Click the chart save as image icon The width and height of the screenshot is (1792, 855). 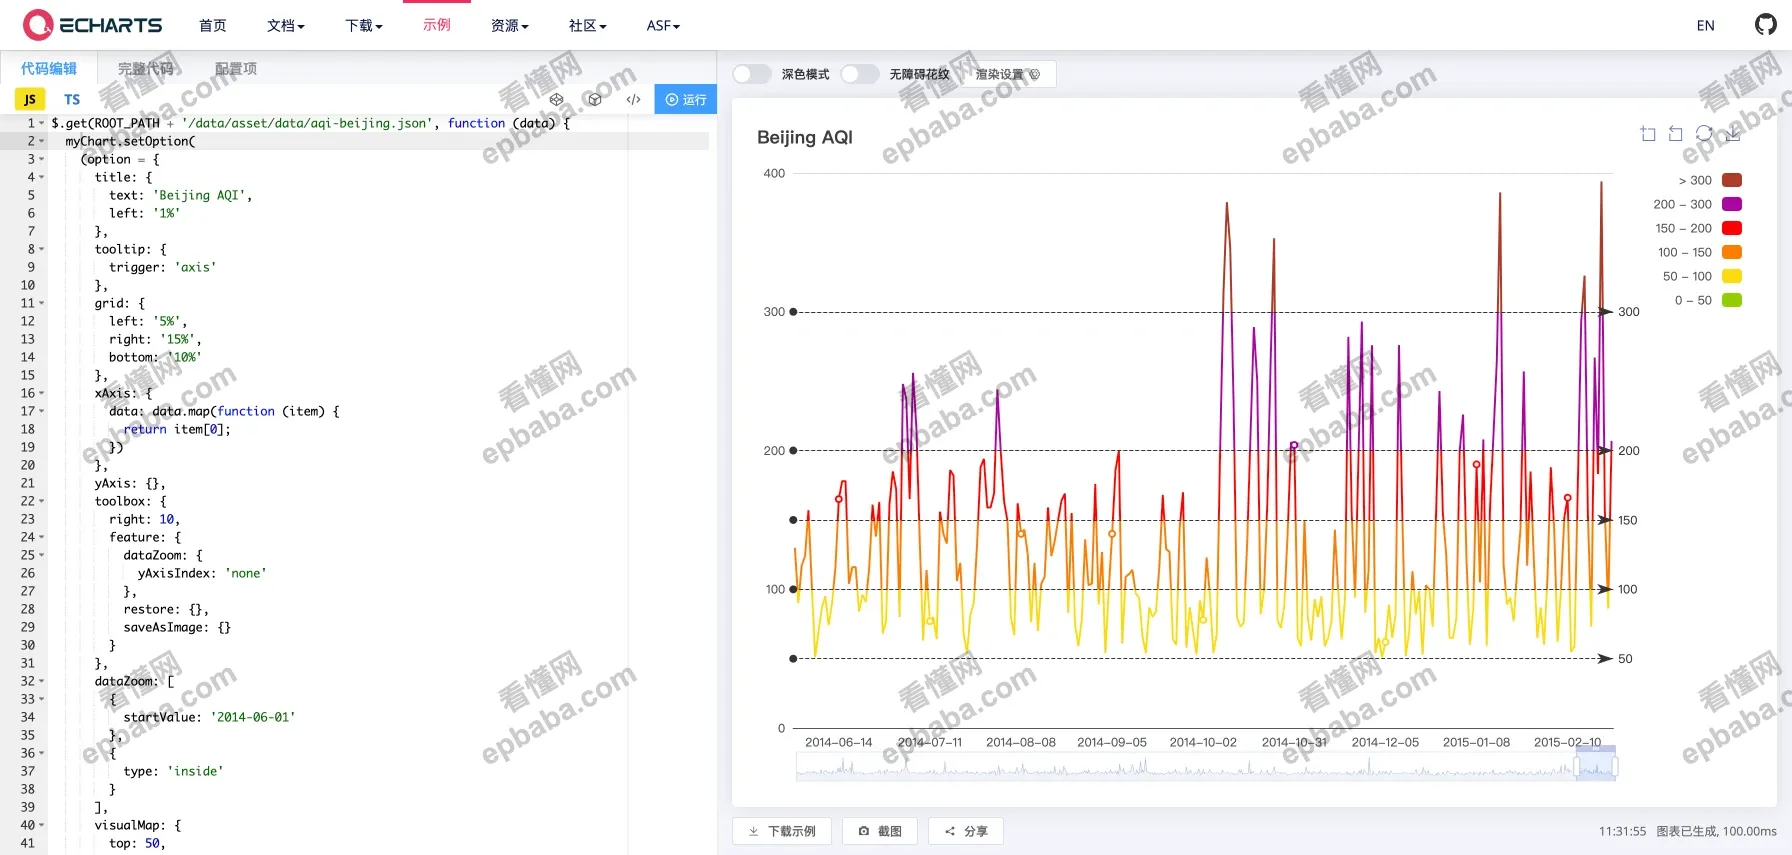pyautogui.click(x=1733, y=134)
